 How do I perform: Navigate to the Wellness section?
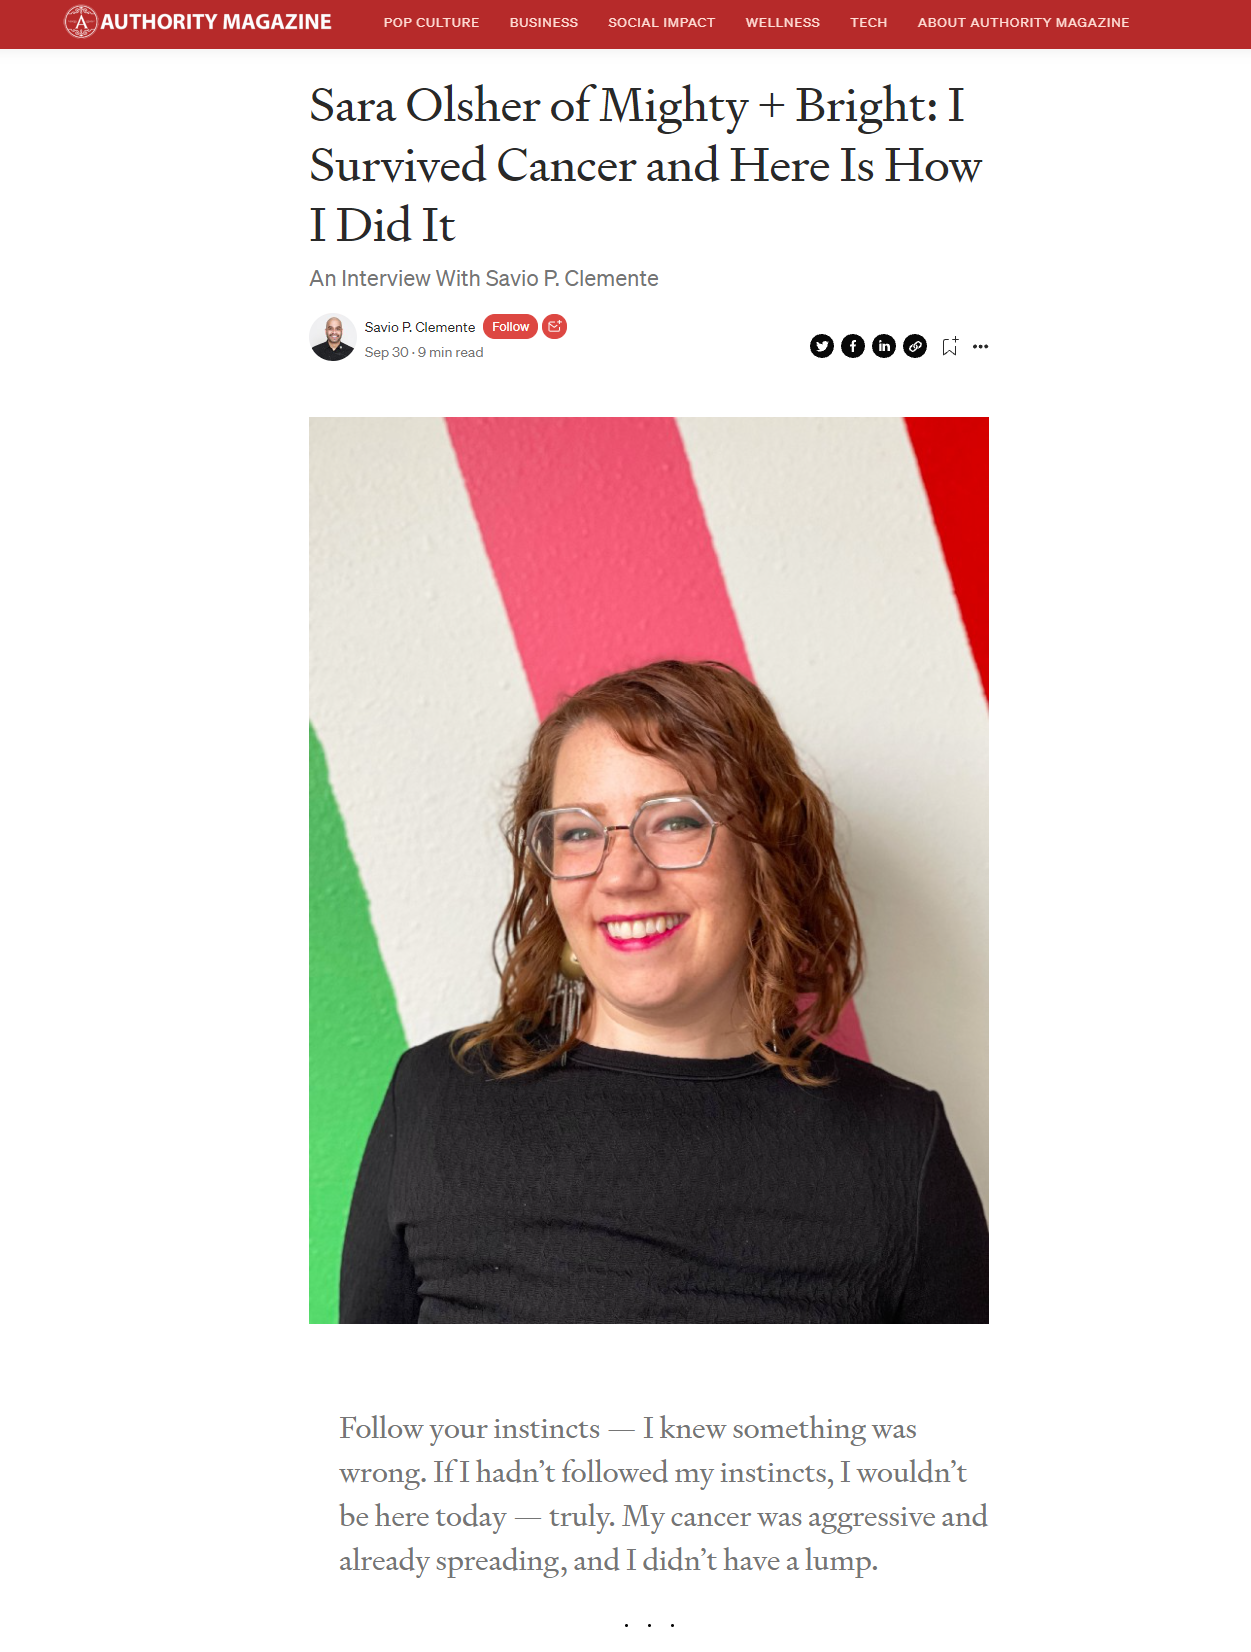tap(783, 22)
